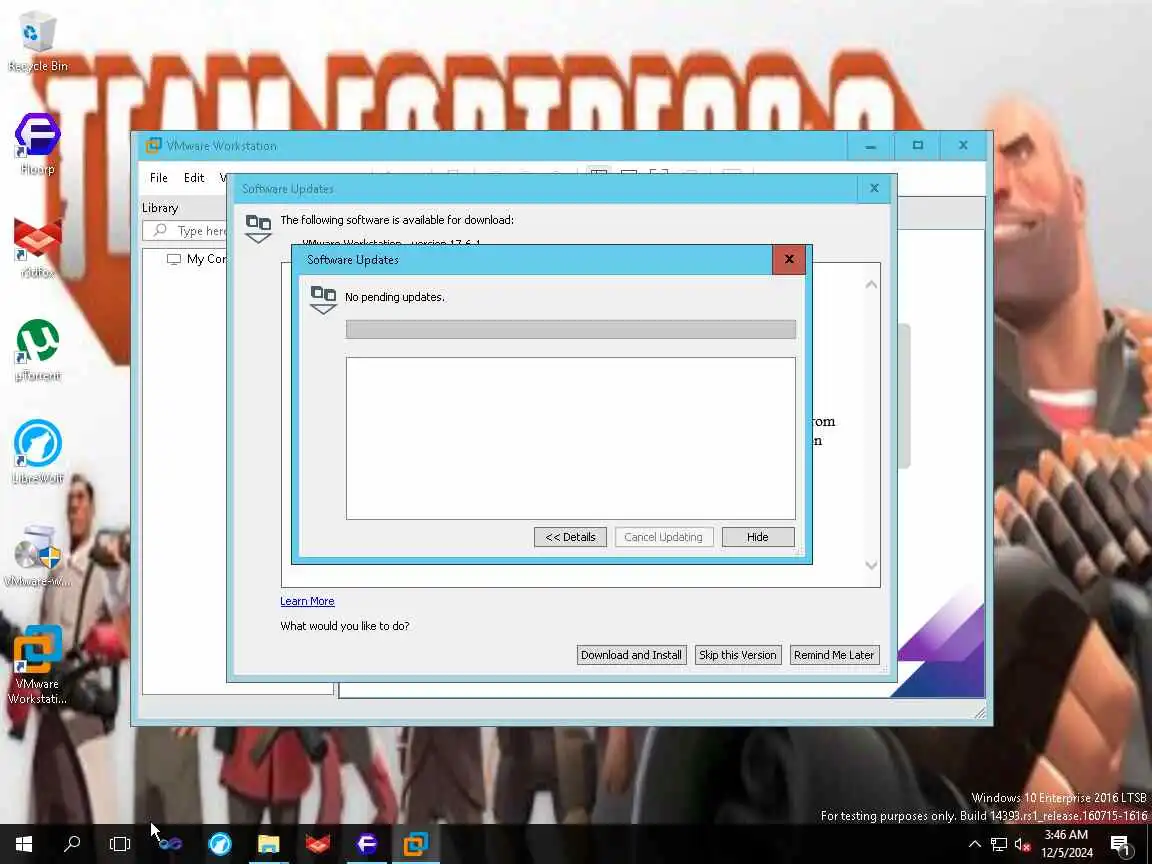Screen dimensions: 1152x864
Task: Open File Explorer from taskbar
Action: click(268, 843)
